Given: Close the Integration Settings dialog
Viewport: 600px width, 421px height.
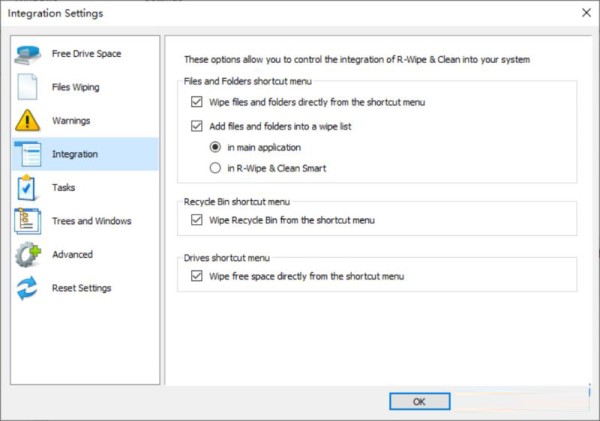Looking at the screenshot, I should point(586,13).
